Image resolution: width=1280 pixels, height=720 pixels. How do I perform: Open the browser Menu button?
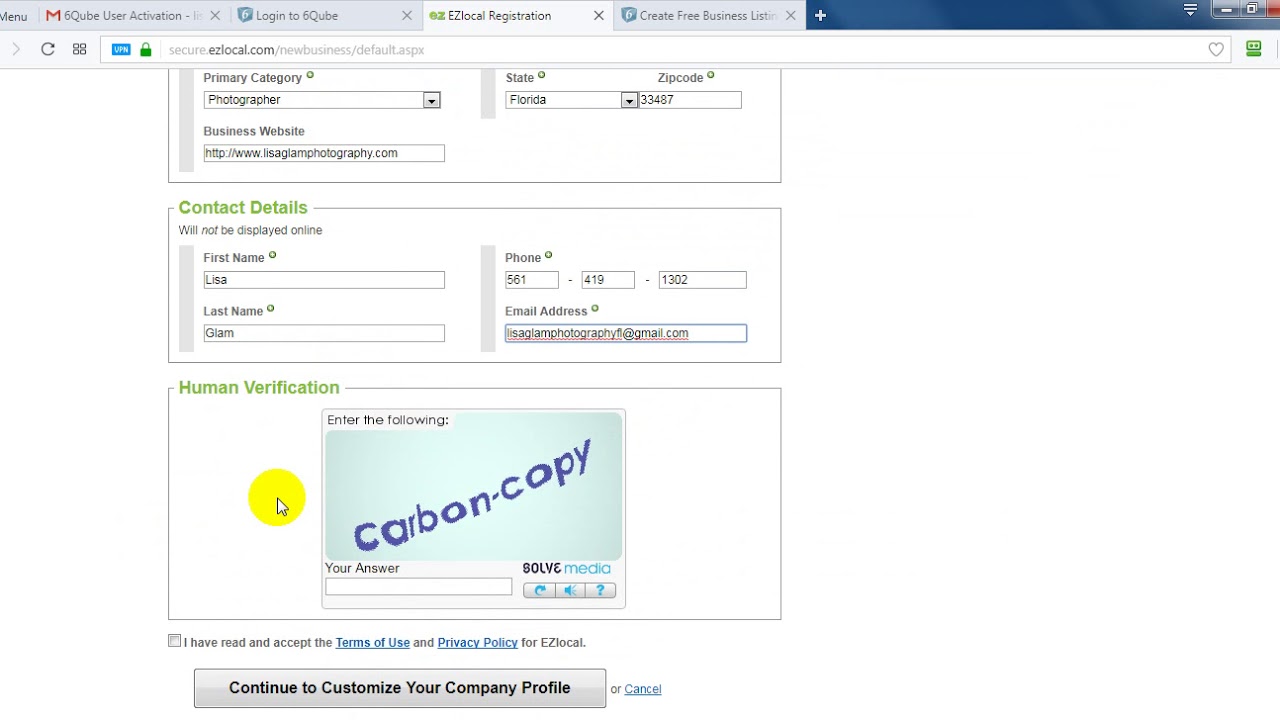14,16
